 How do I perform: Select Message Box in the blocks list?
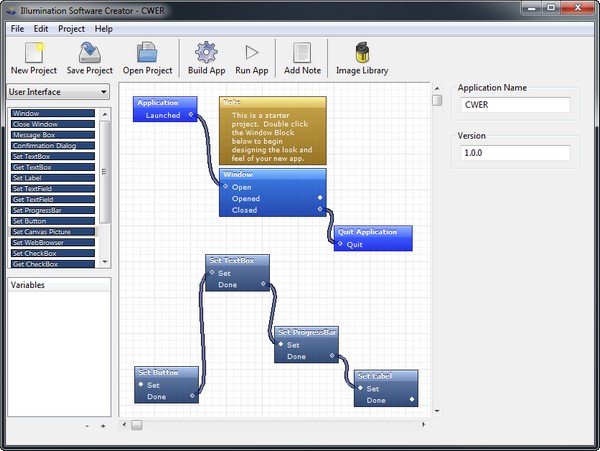pyautogui.click(x=52, y=134)
